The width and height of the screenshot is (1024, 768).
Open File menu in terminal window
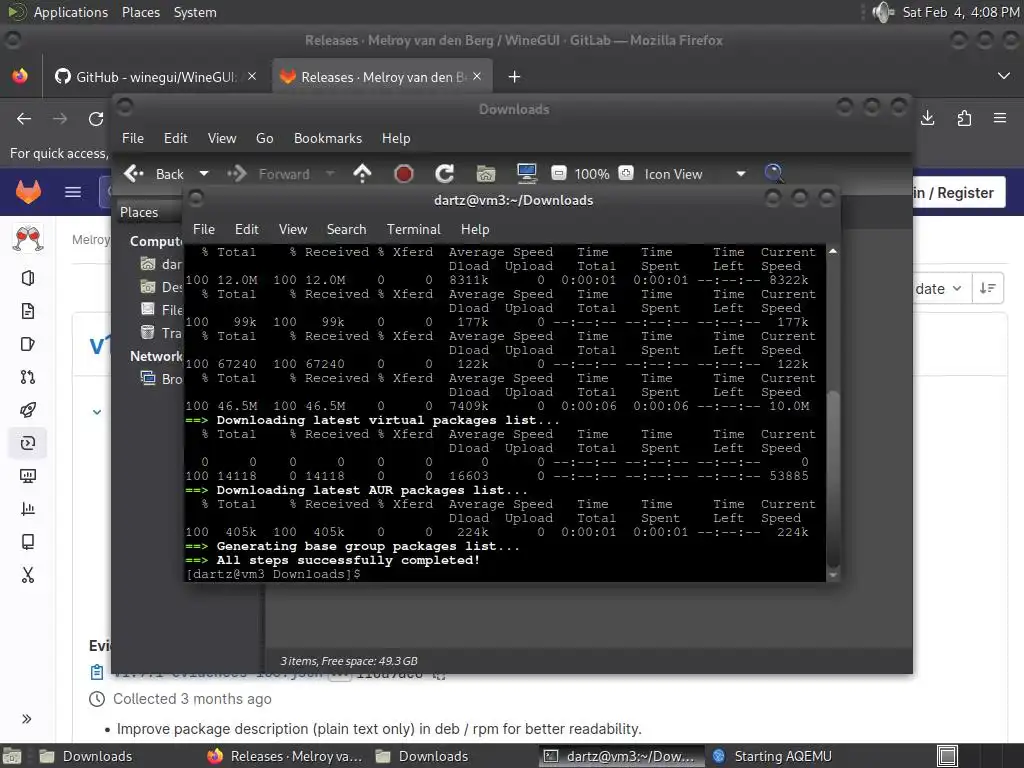tap(204, 229)
